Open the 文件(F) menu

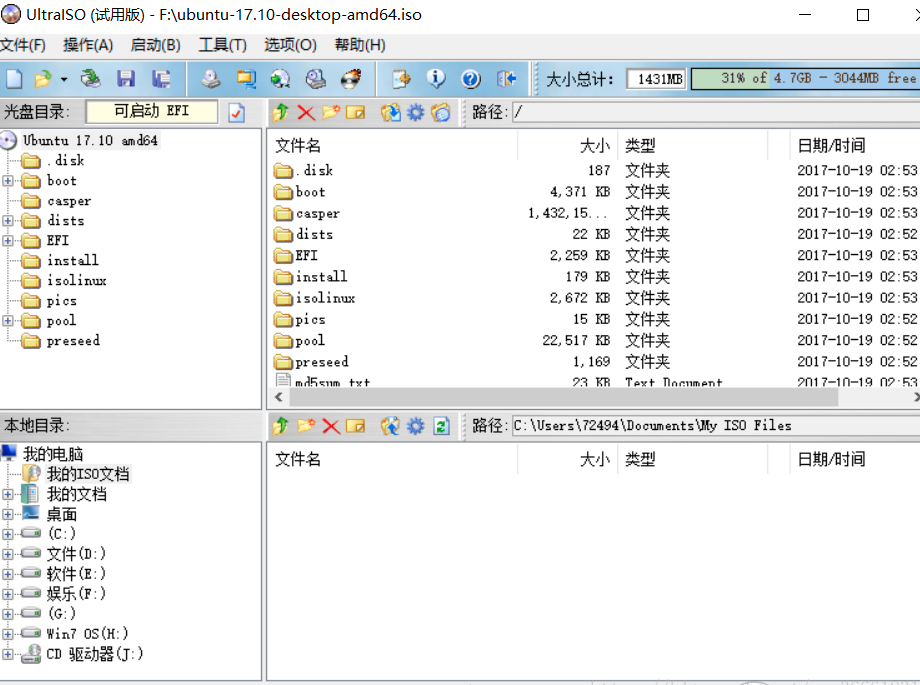click(22, 45)
